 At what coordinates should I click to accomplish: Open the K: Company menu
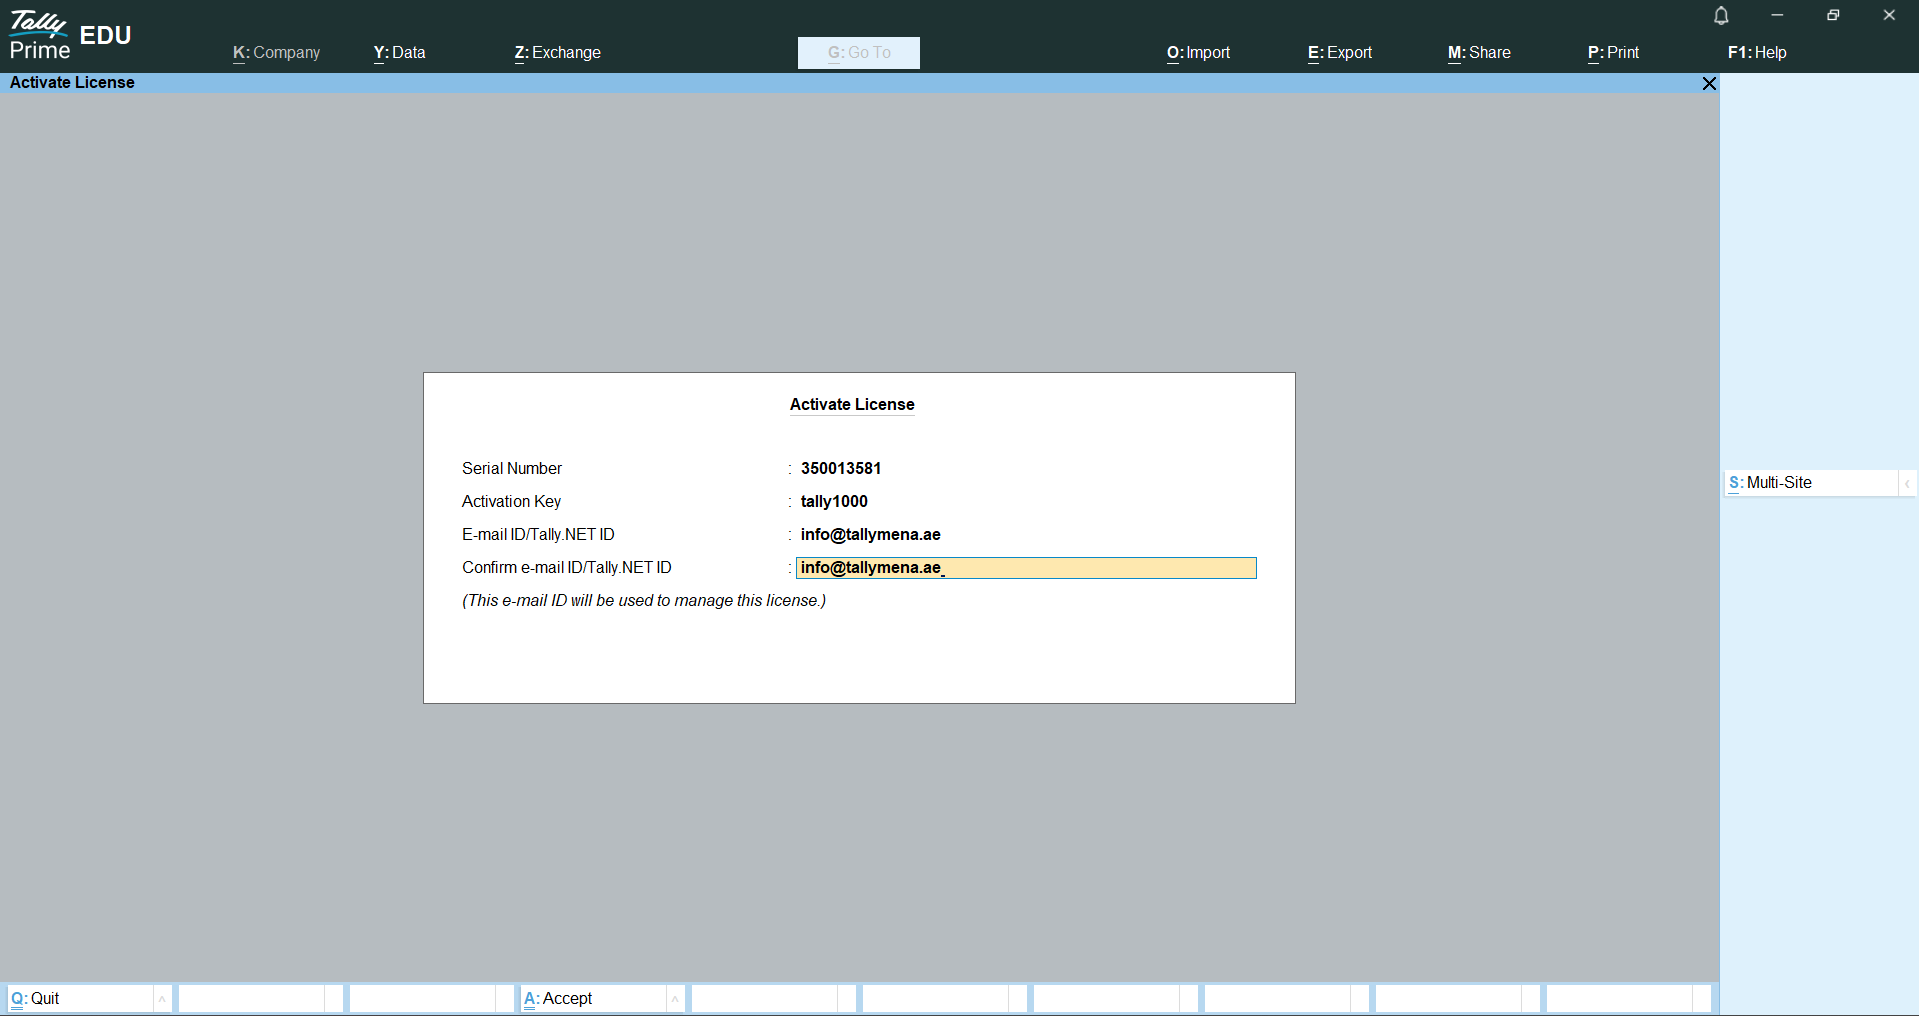pos(276,53)
